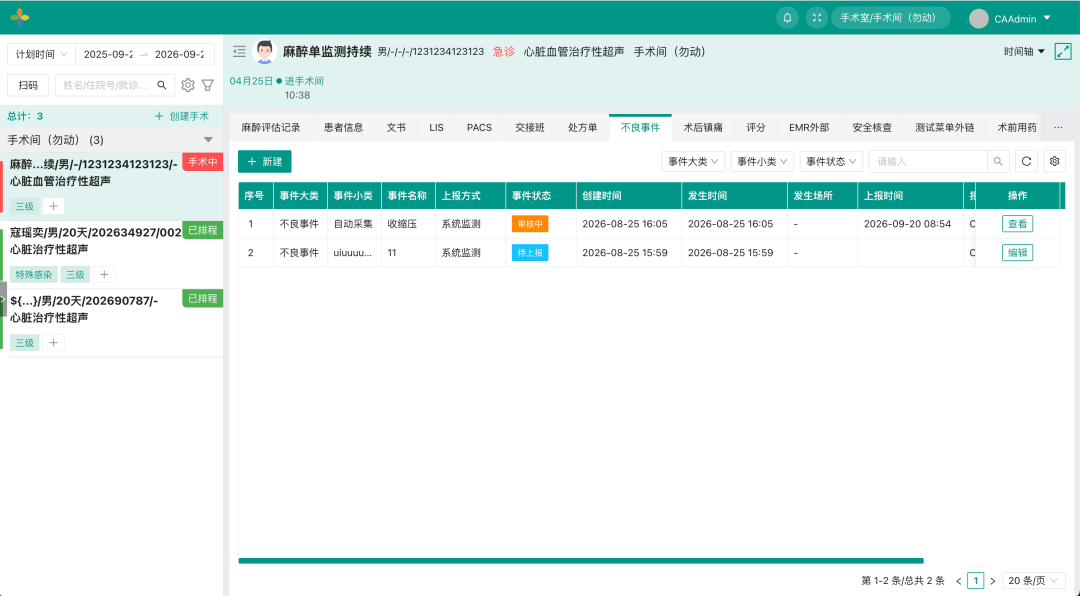1080x596 pixels.
Task: Click 查看 for the 收缩压 event
Action: coord(1017,224)
